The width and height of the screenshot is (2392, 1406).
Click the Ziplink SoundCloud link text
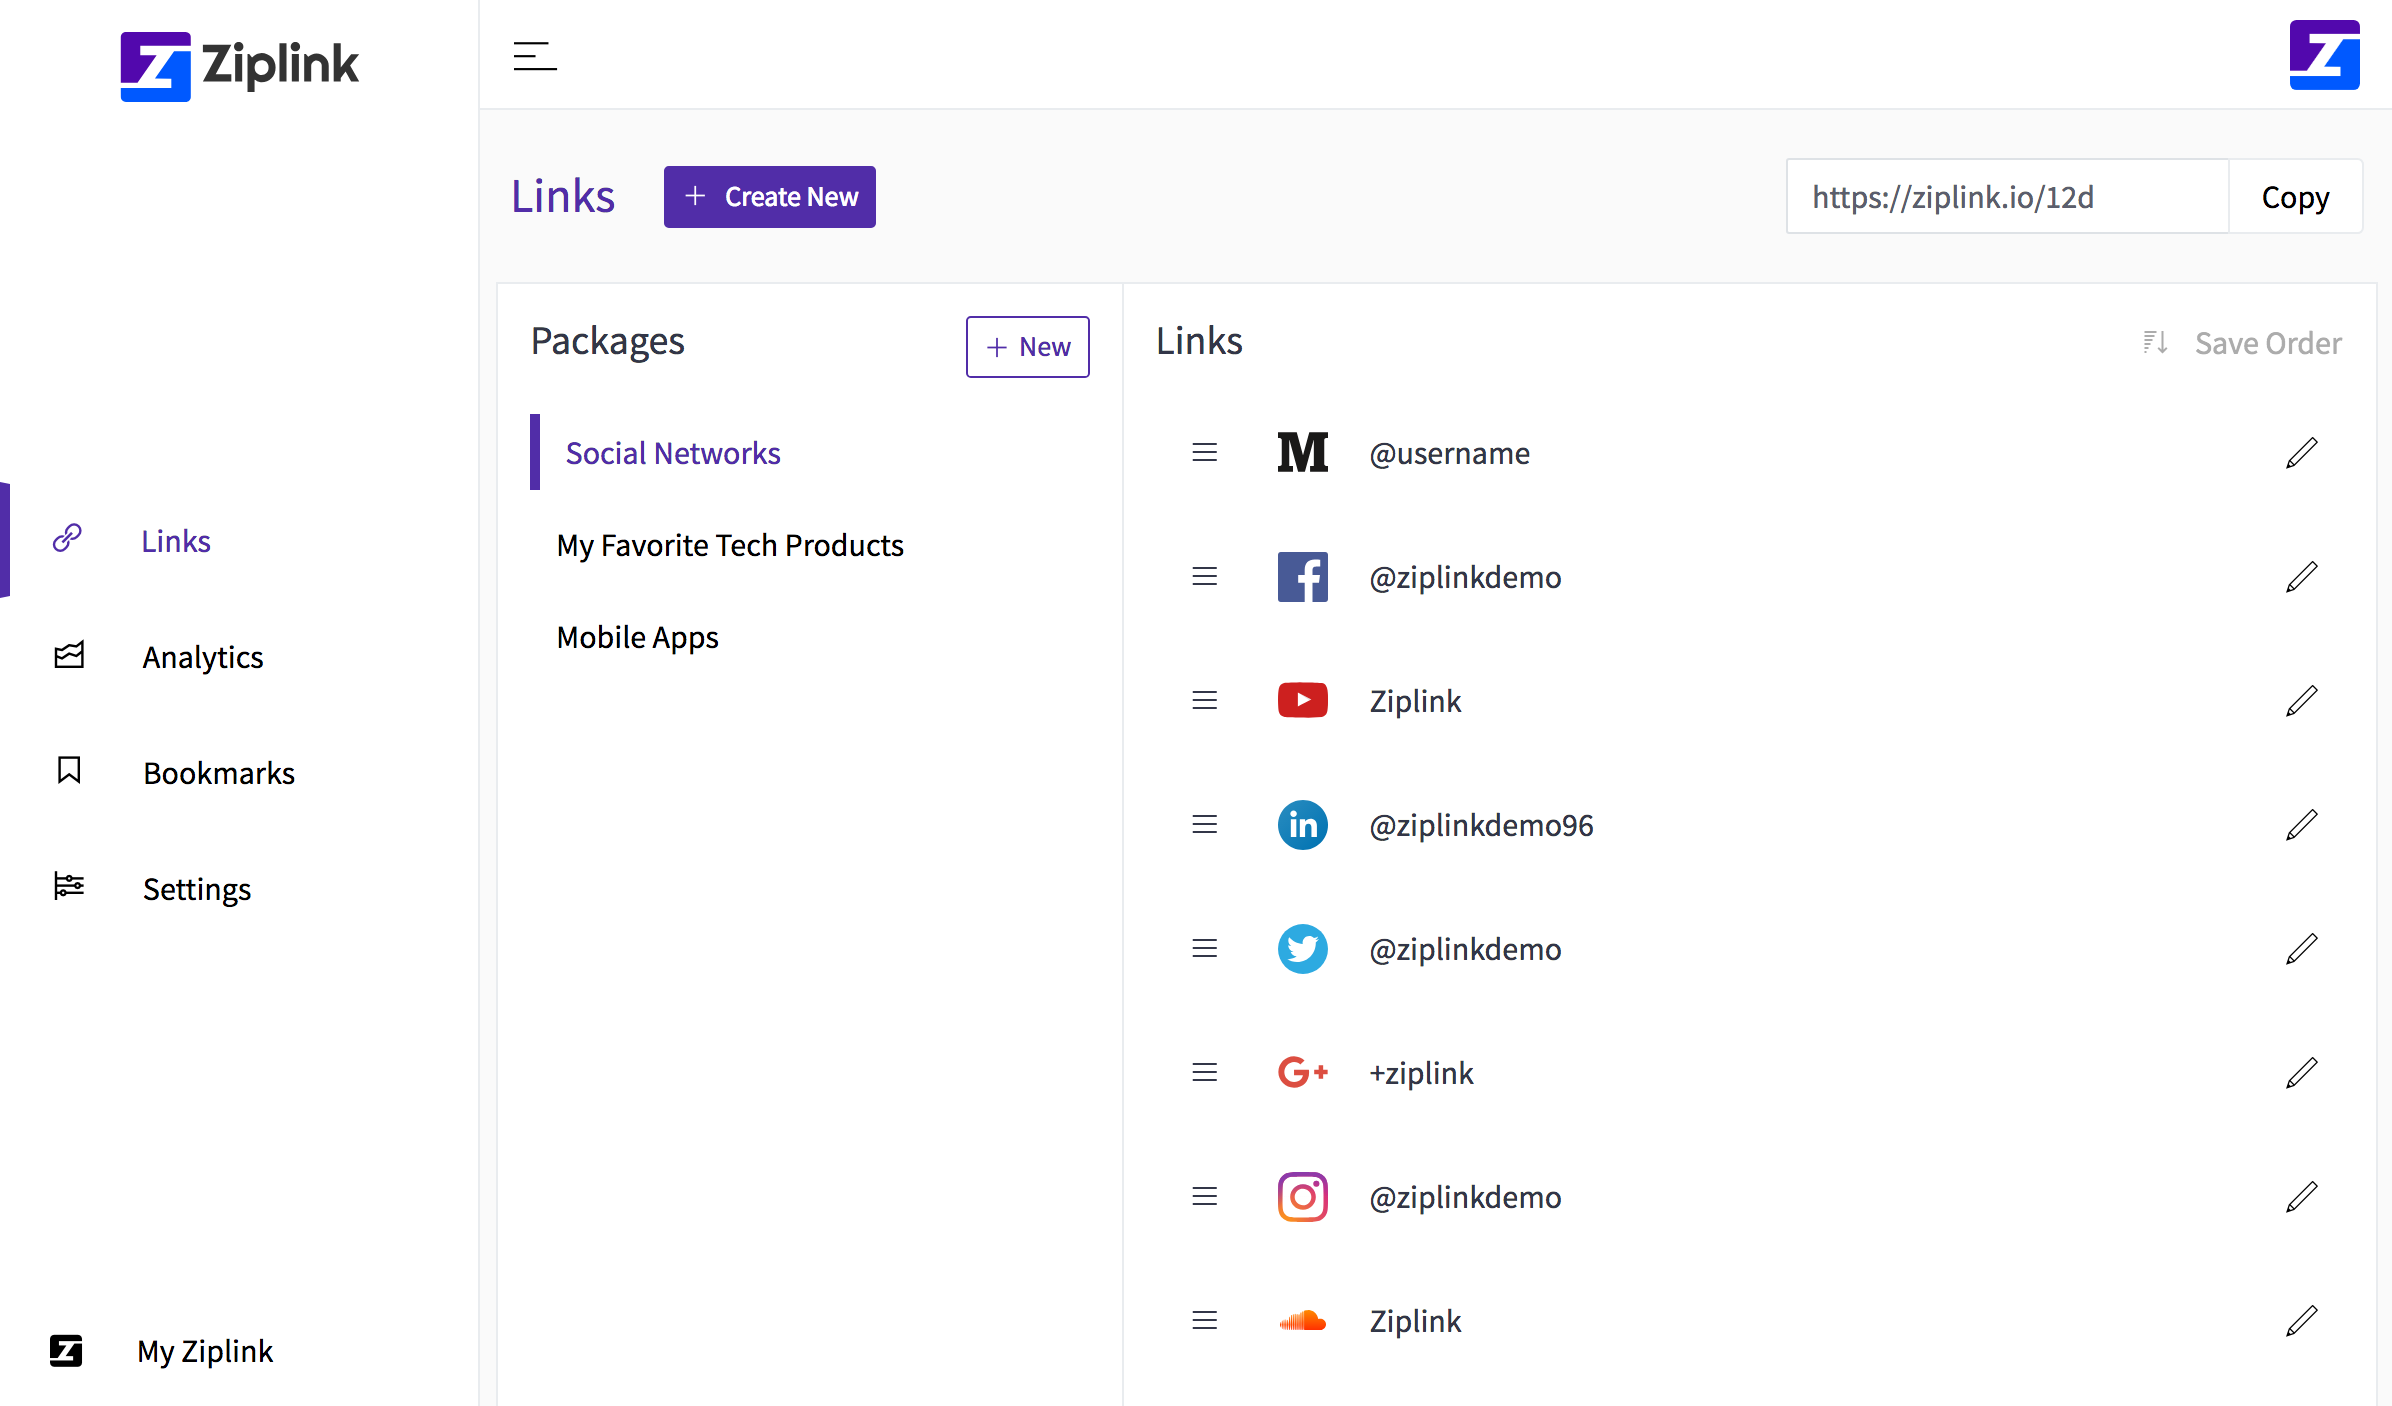(1415, 1321)
